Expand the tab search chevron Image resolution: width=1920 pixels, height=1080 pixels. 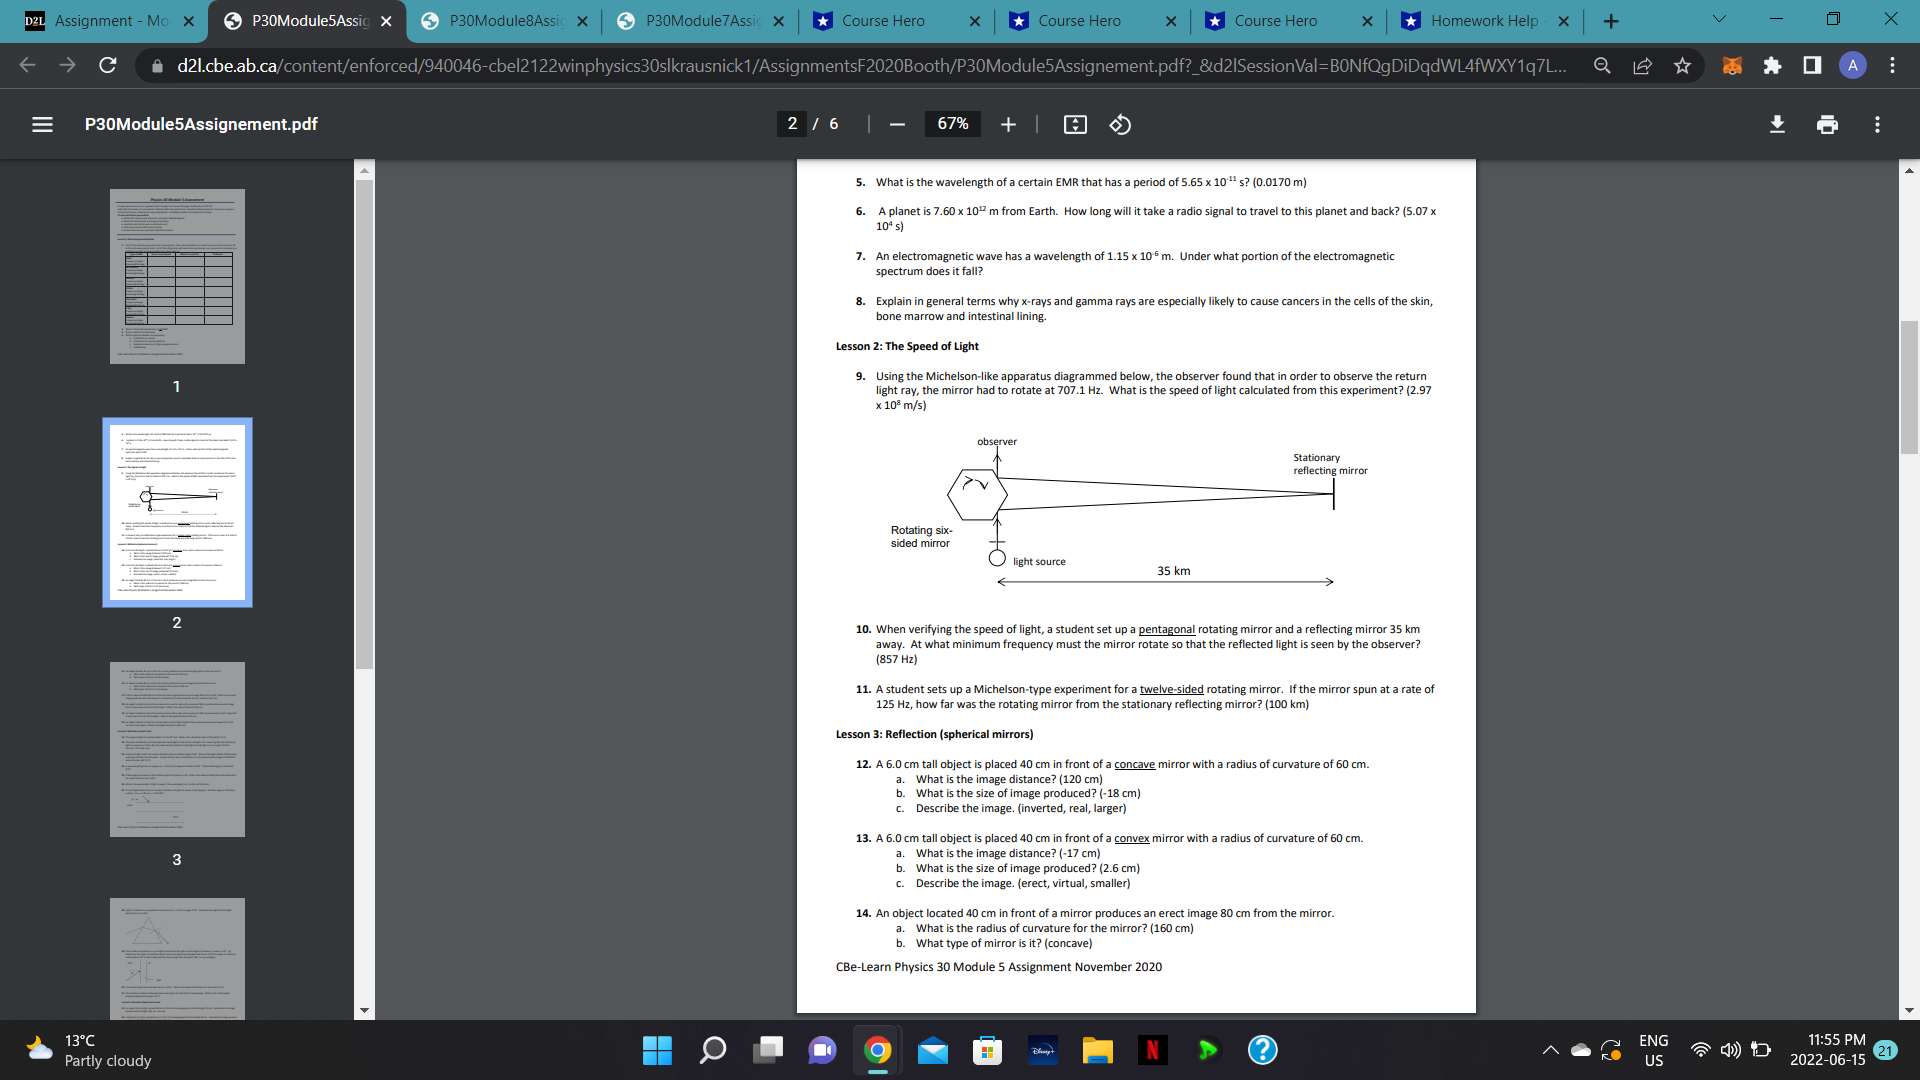1719,19
